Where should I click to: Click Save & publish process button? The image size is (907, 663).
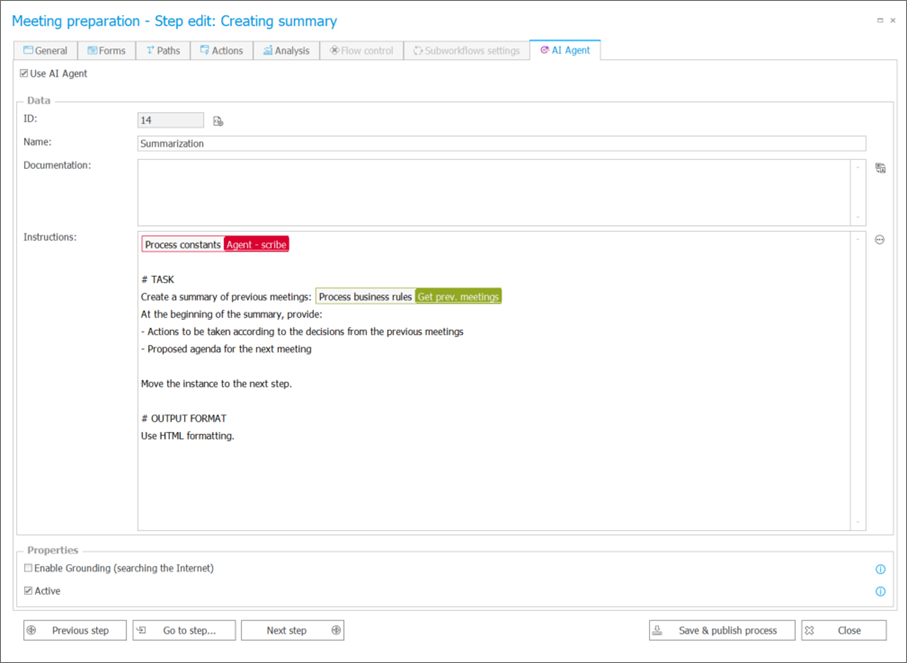[x=721, y=631]
